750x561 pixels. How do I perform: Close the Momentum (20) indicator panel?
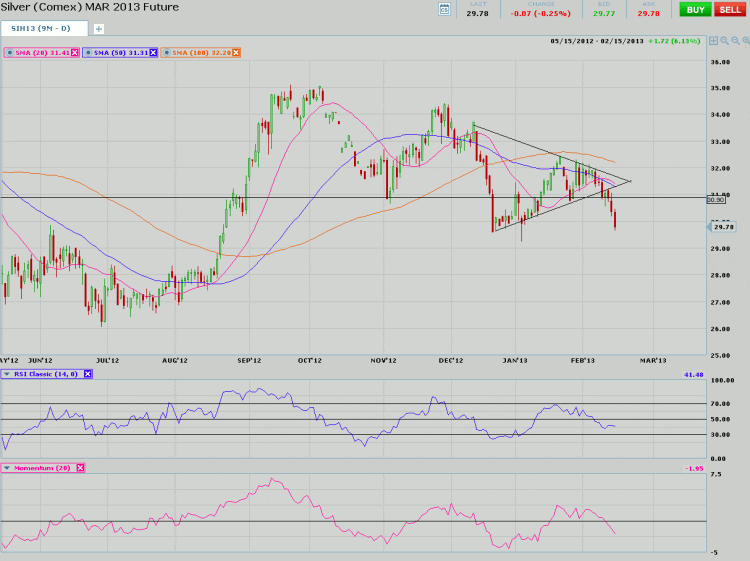[x=80, y=467]
